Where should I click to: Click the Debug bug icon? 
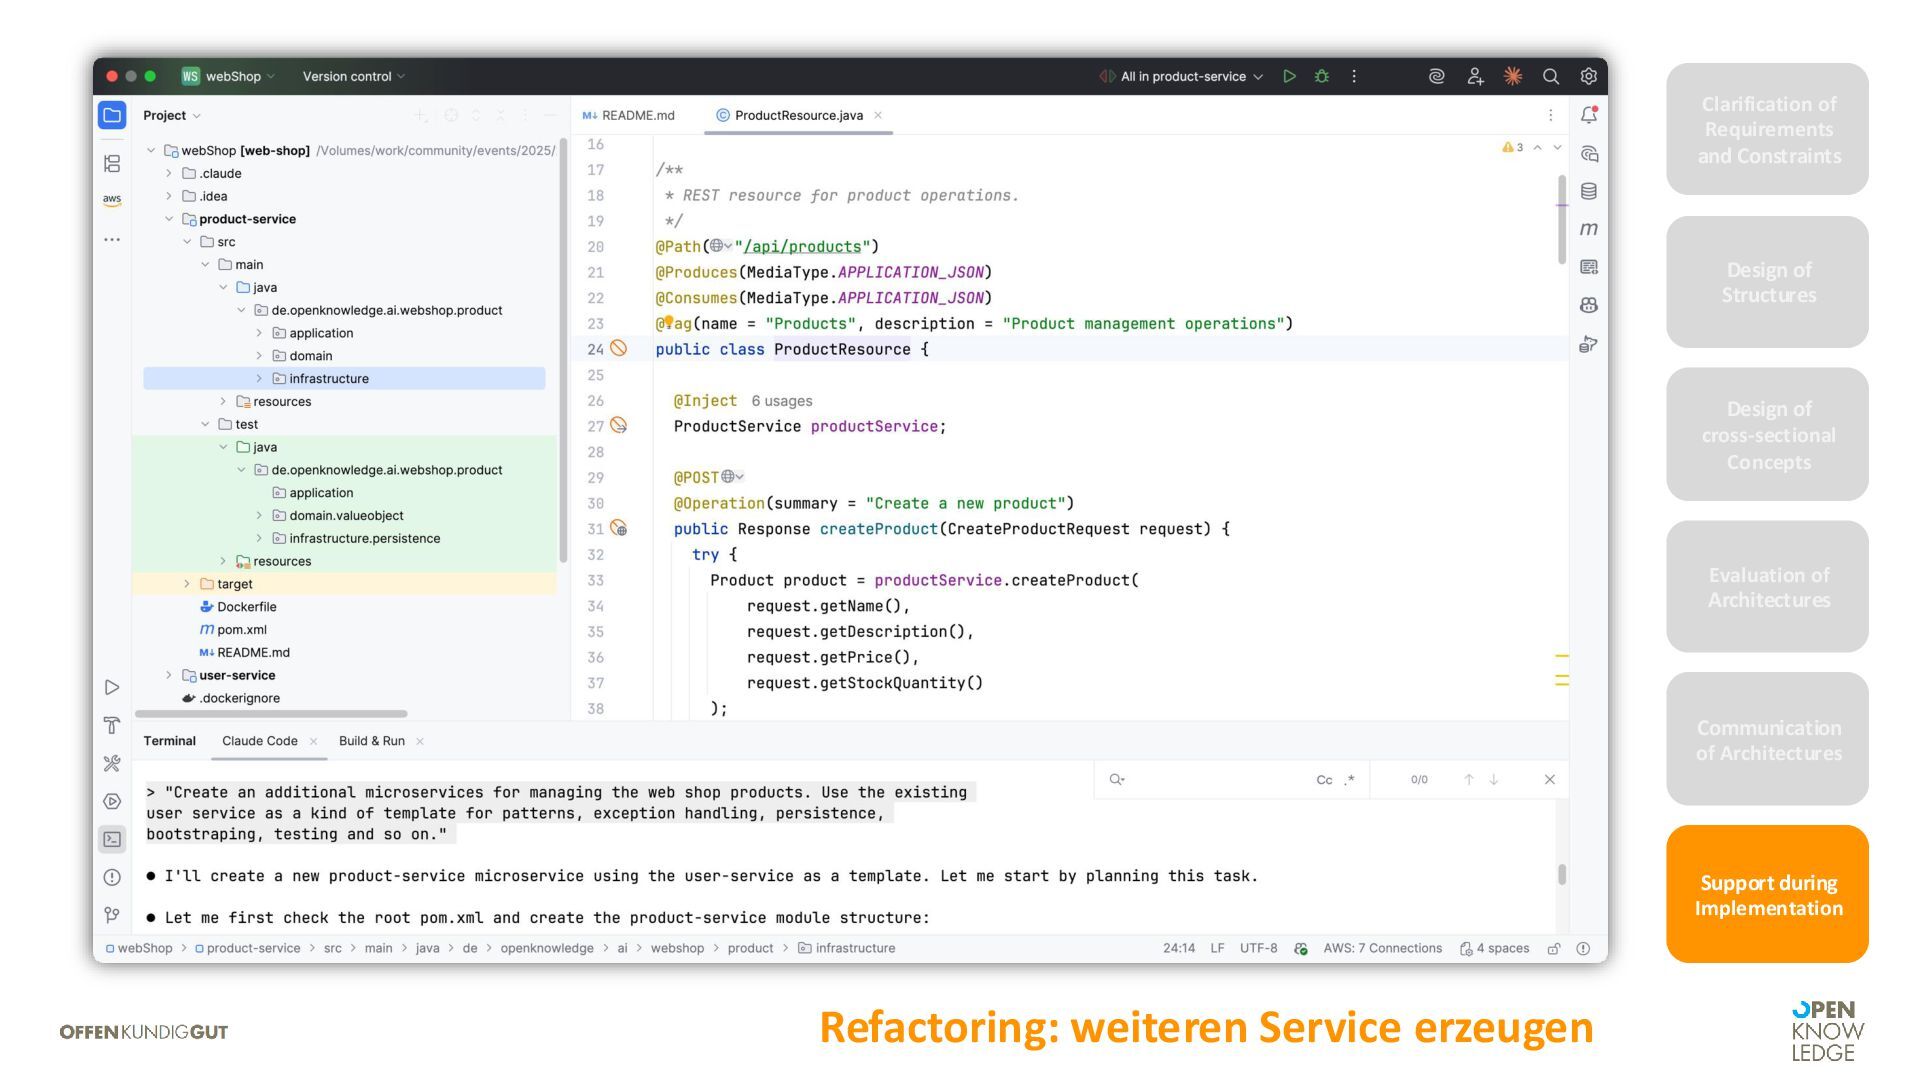[x=1322, y=76]
